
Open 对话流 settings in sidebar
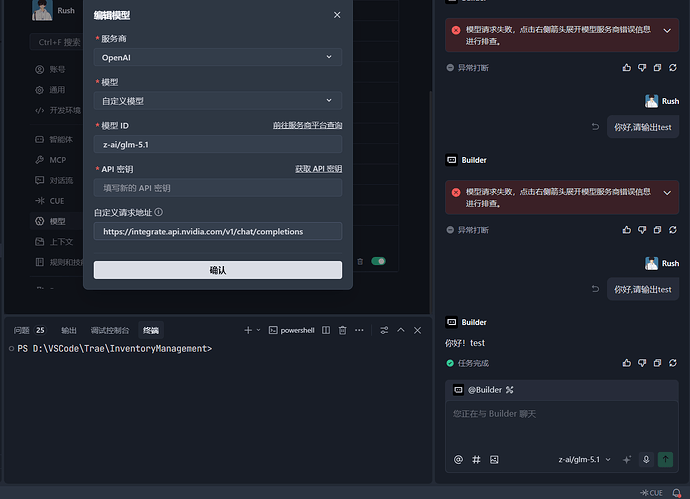point(54,180)
